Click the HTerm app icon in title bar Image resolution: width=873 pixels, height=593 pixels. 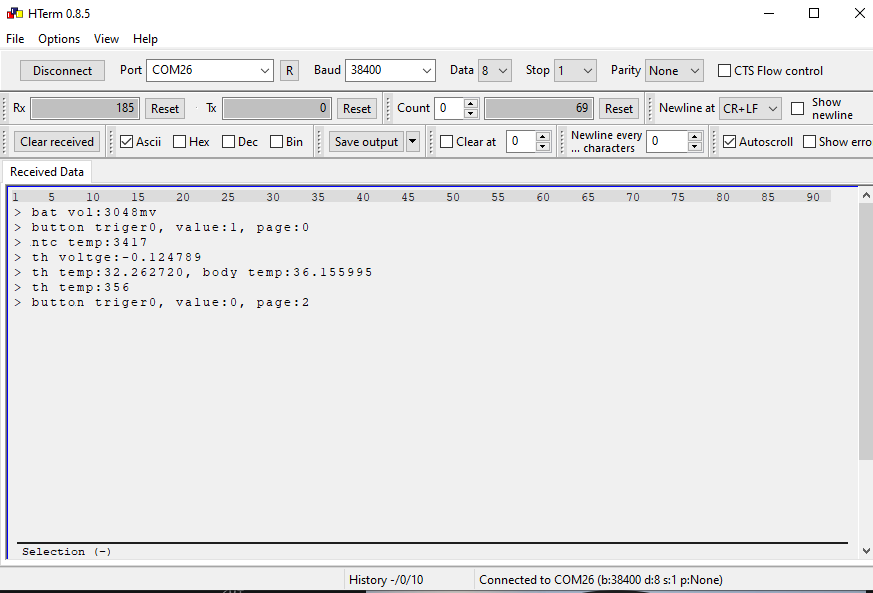click(x=14, y=13)
